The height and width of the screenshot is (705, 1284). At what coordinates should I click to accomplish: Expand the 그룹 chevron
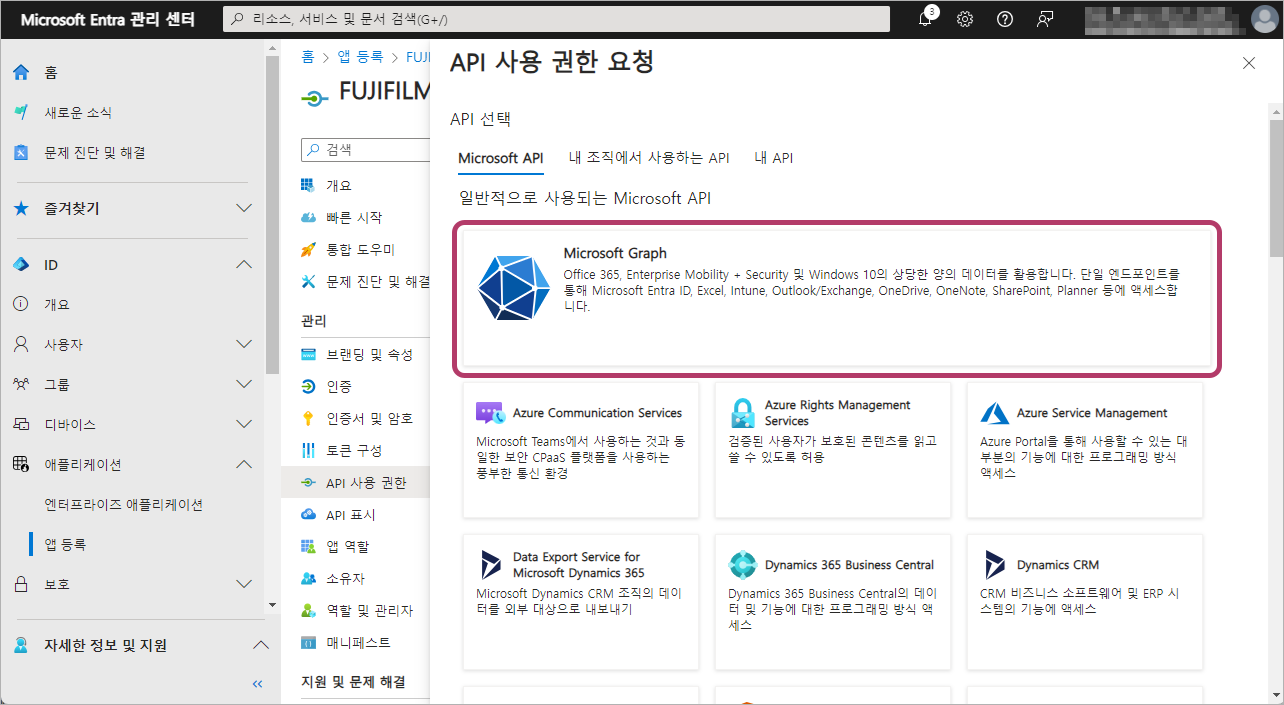(x=243, y=384)
